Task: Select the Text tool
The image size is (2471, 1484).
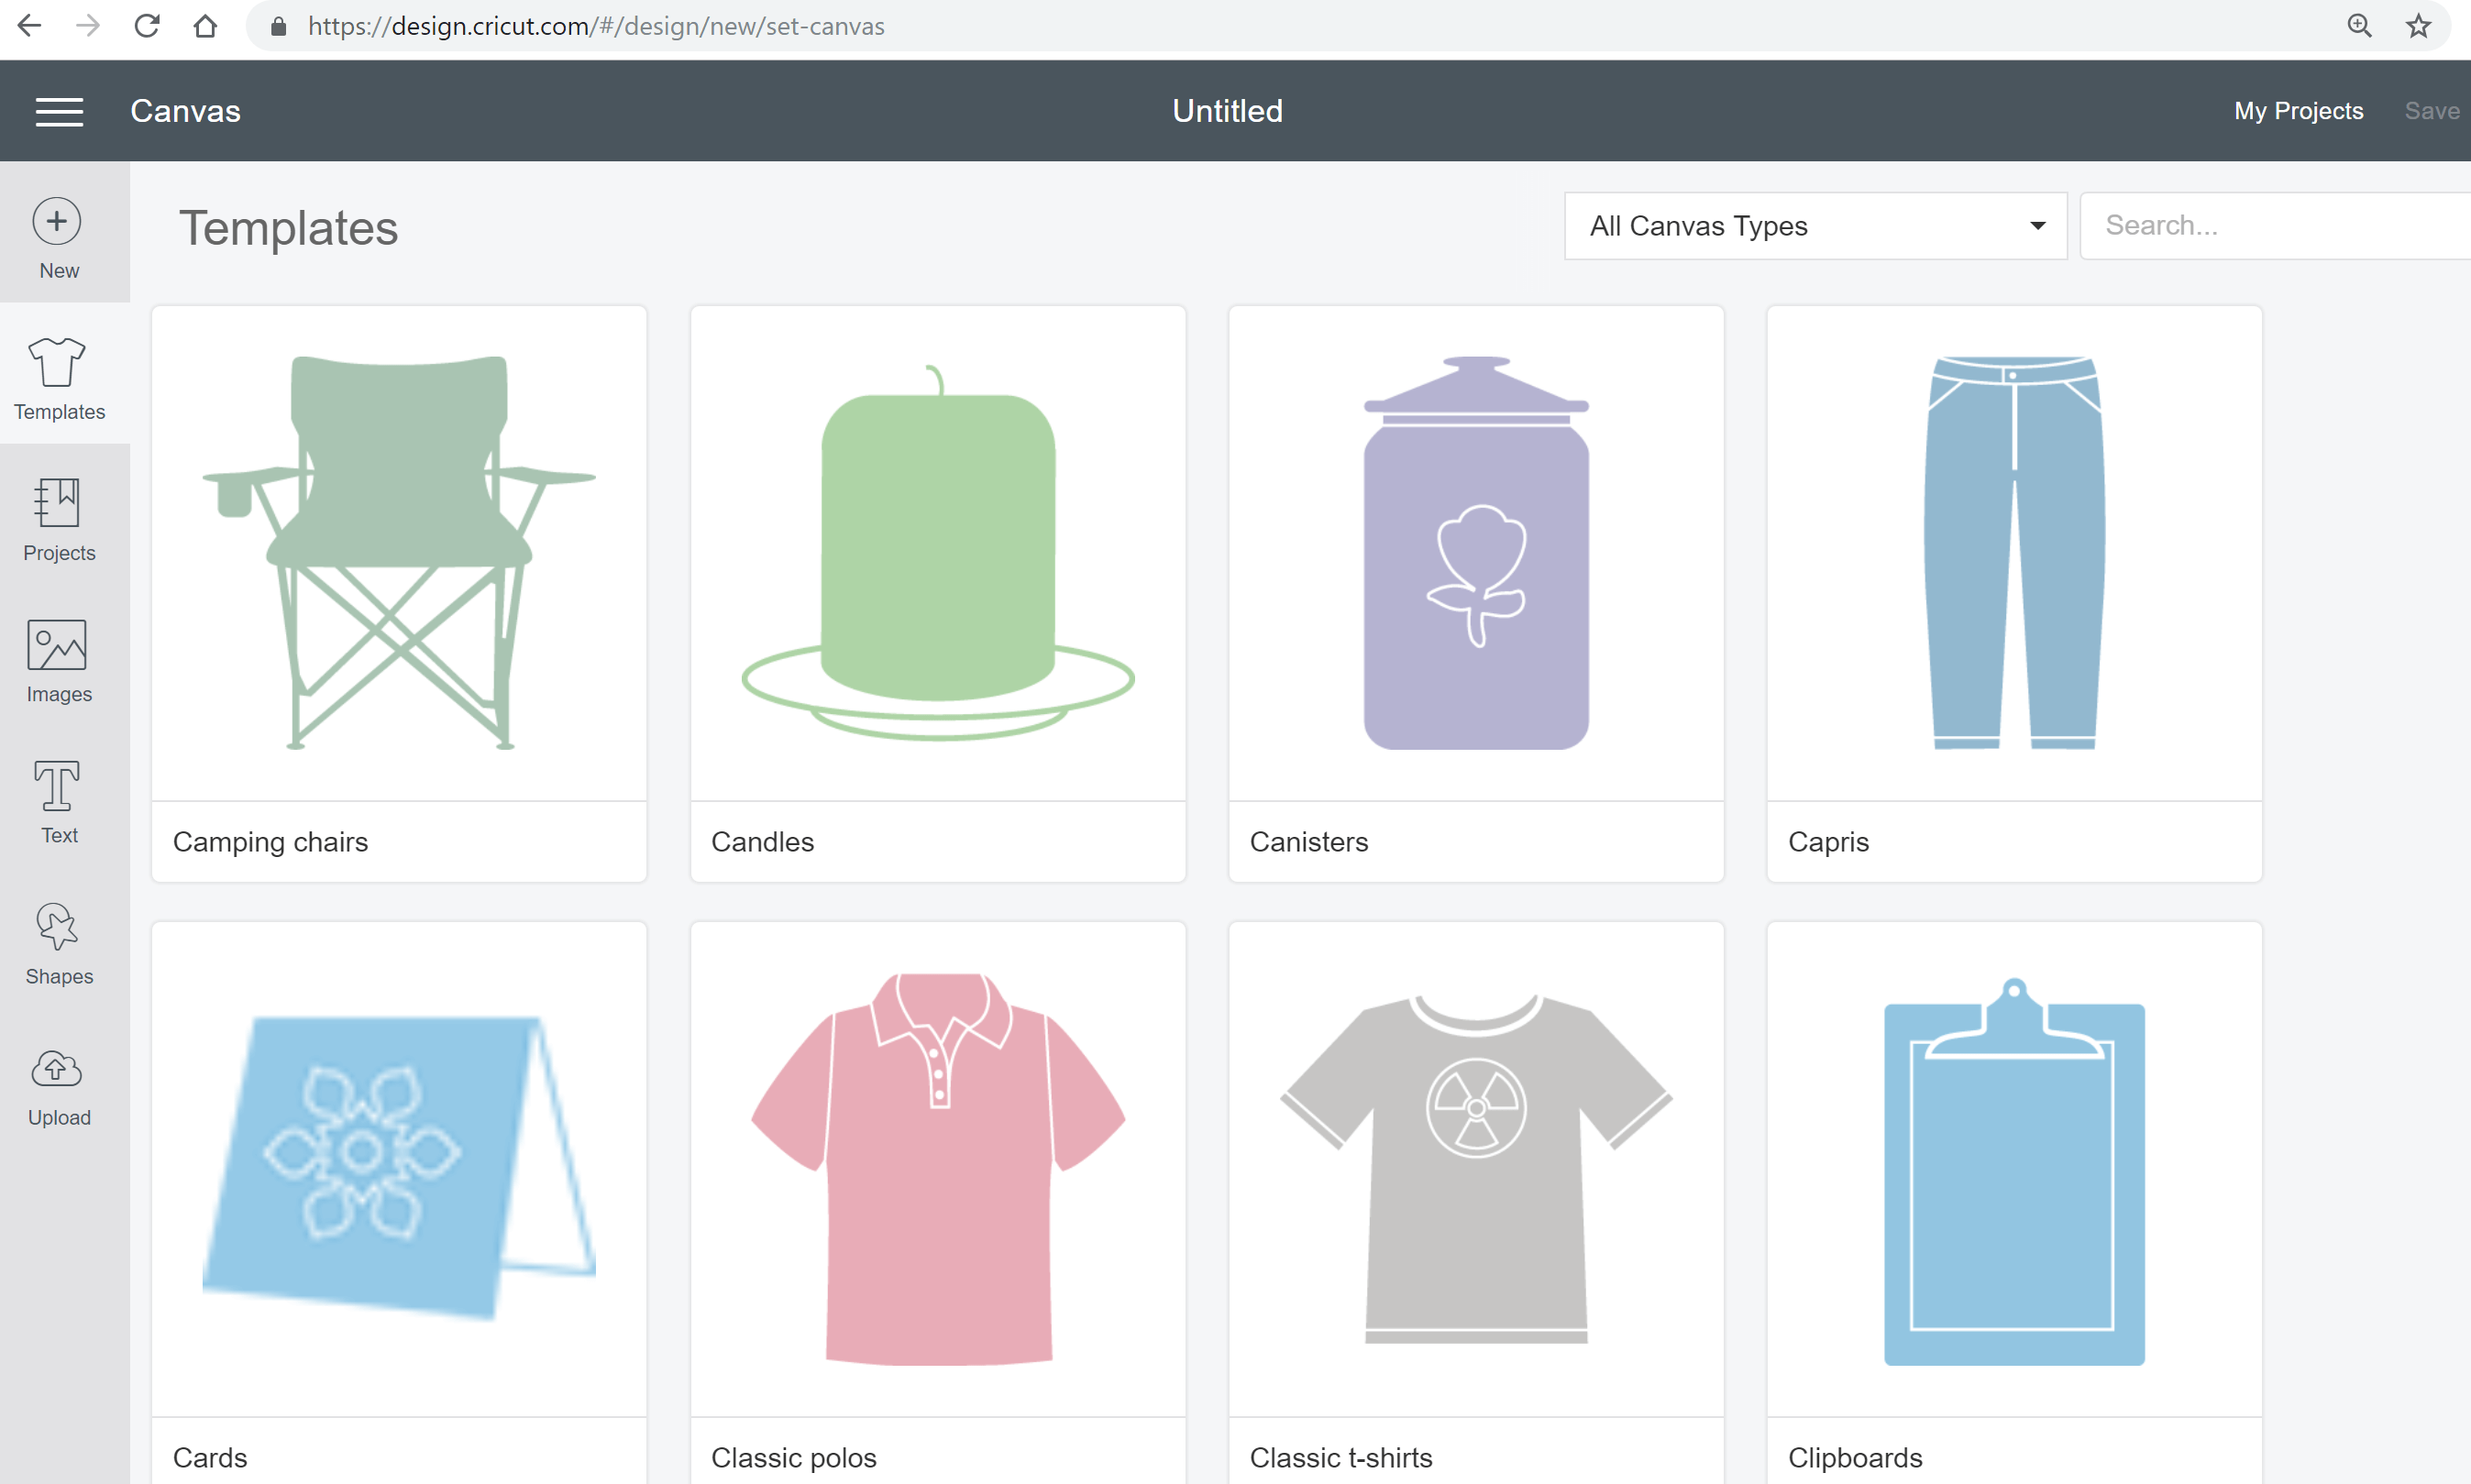Action: coord(59,802)
